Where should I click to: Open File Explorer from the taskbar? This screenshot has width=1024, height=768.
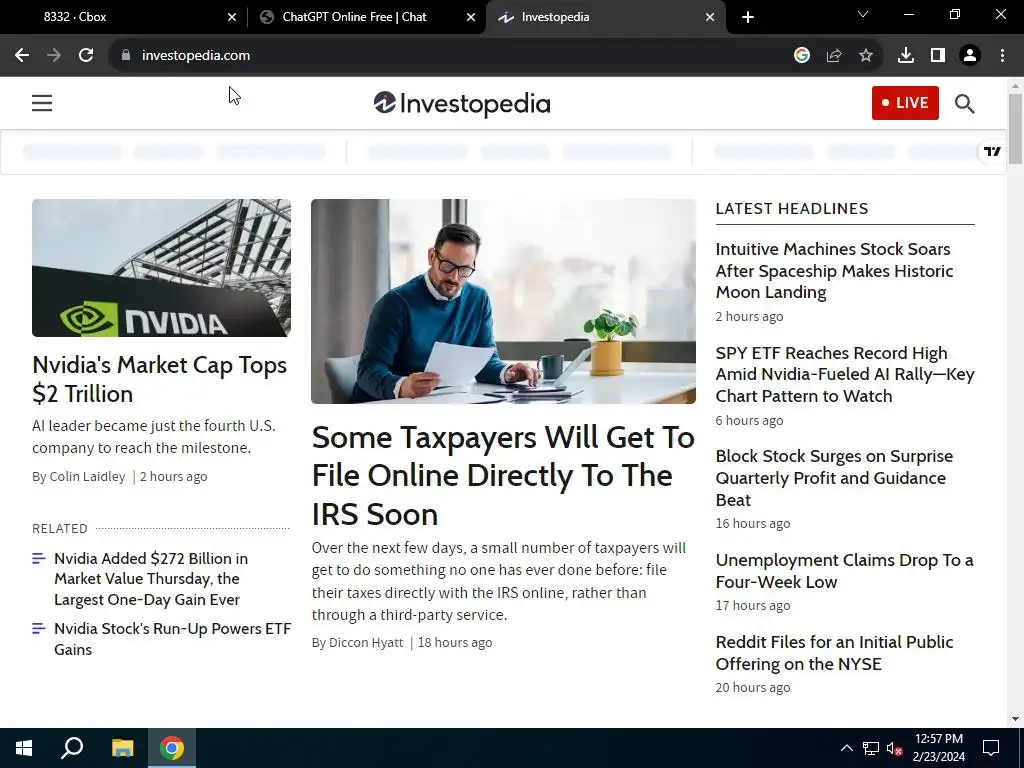point(122,748)
